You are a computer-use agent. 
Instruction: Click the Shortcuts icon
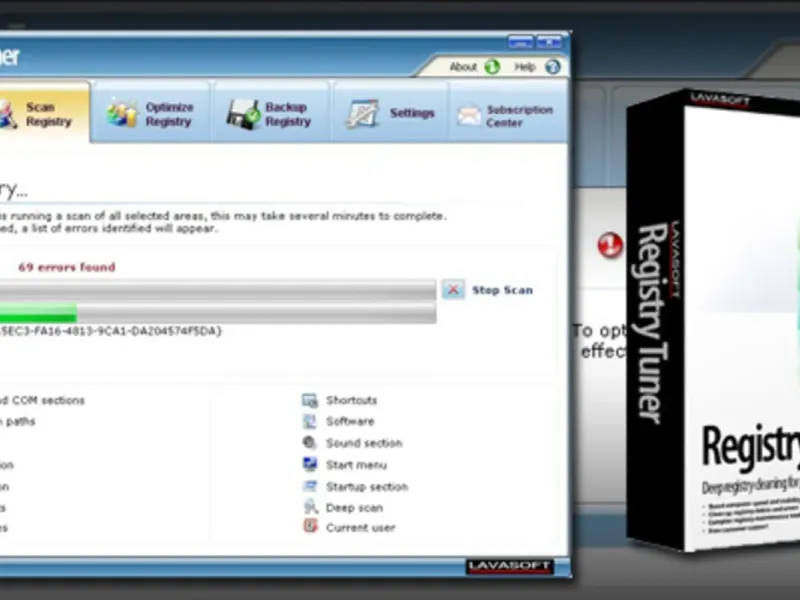(310, 401)
